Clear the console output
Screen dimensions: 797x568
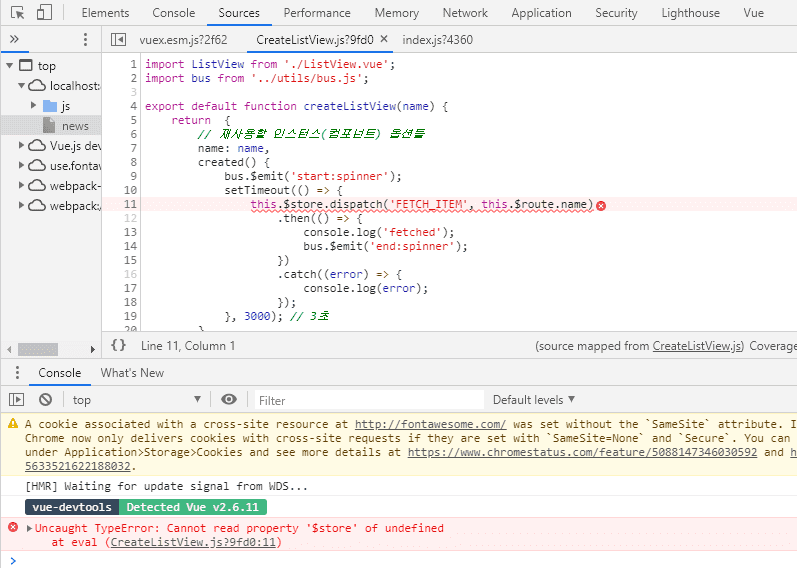click(x=45, y=400)
